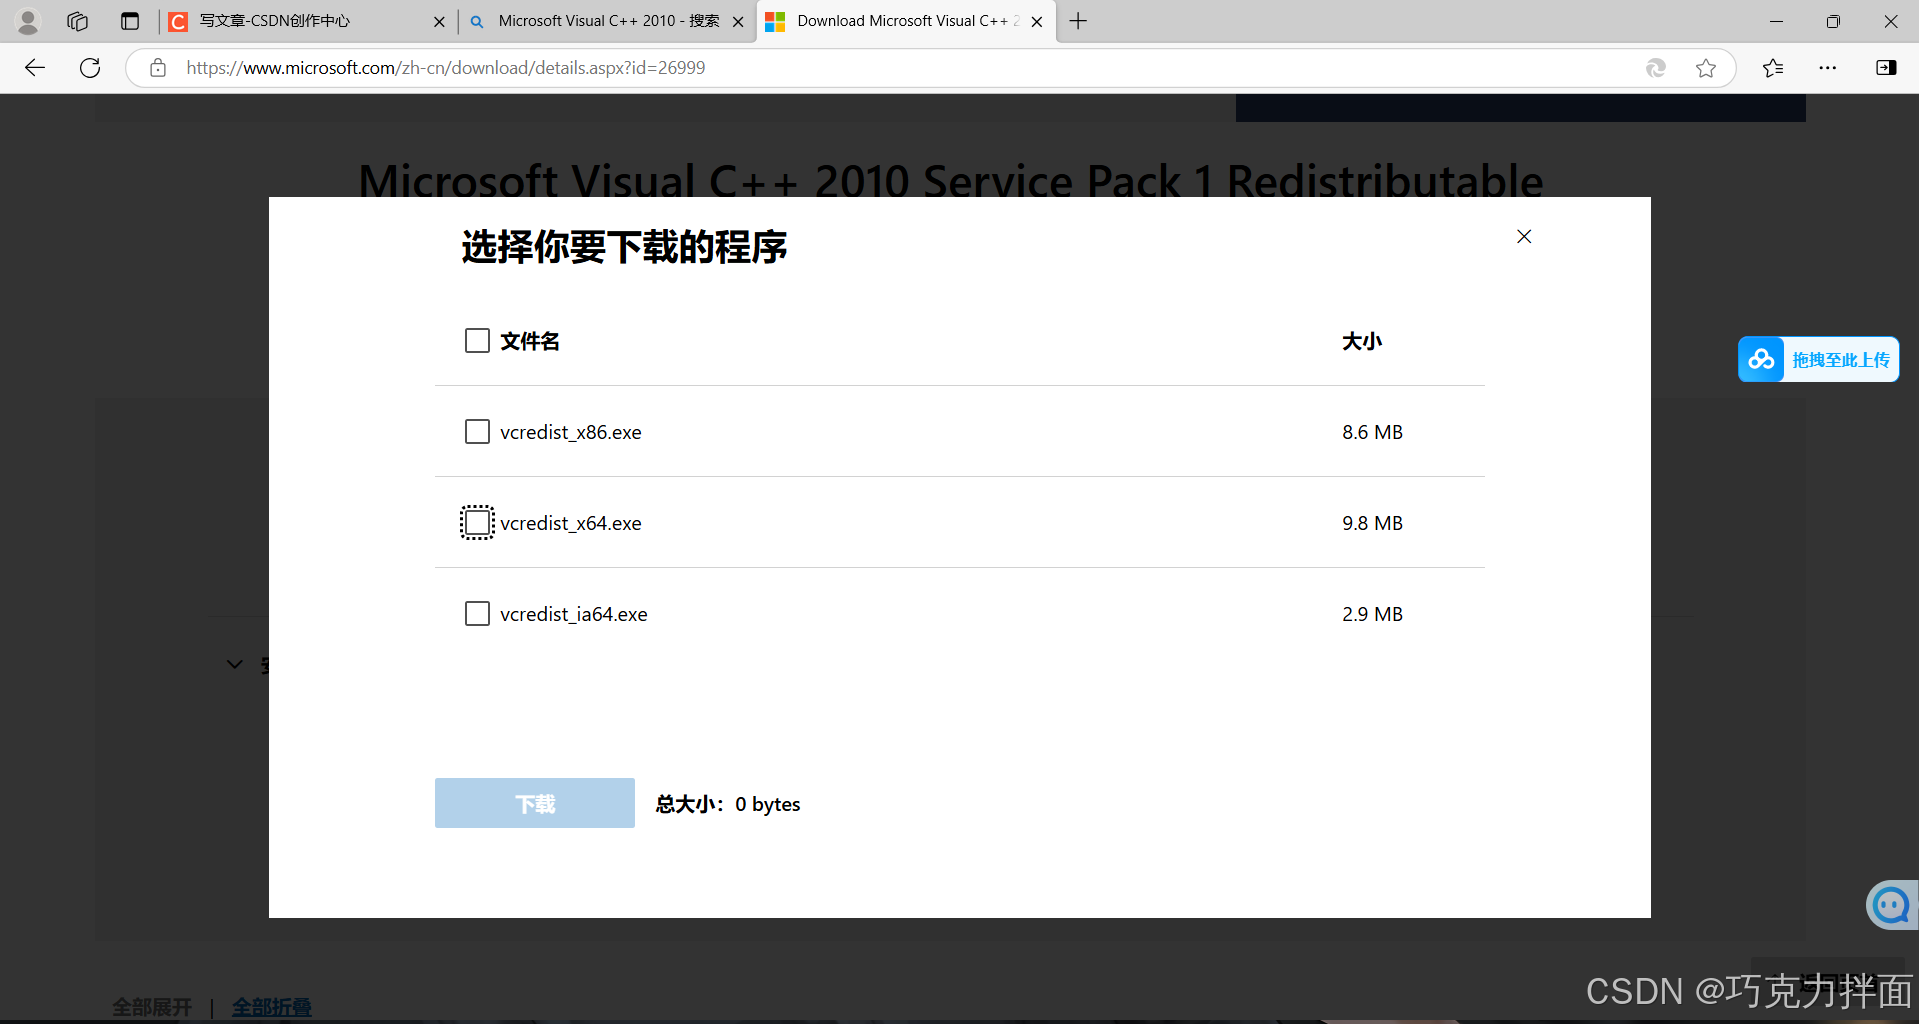Open the favorites list icon
1919x1024 pixels.
[x=1773, y=68]
